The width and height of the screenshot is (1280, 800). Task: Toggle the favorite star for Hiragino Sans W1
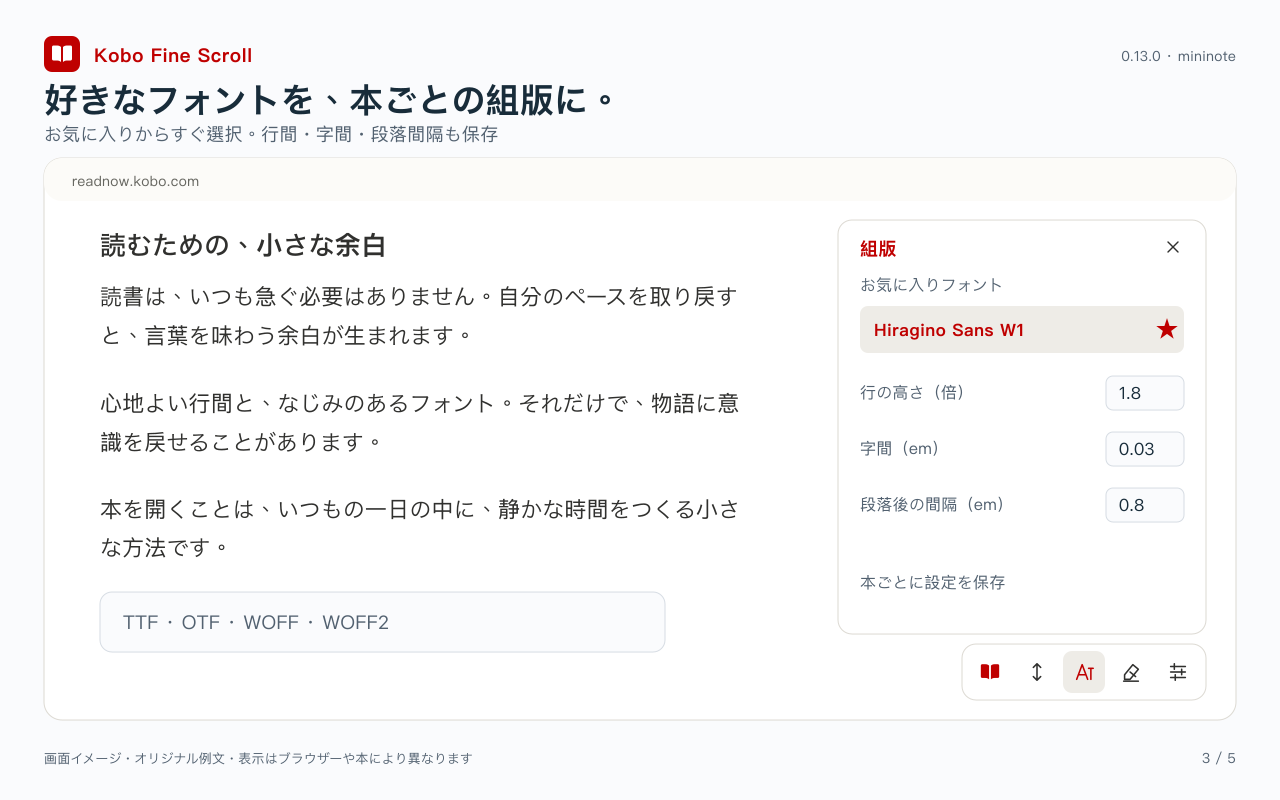[x=1166, y=329]
